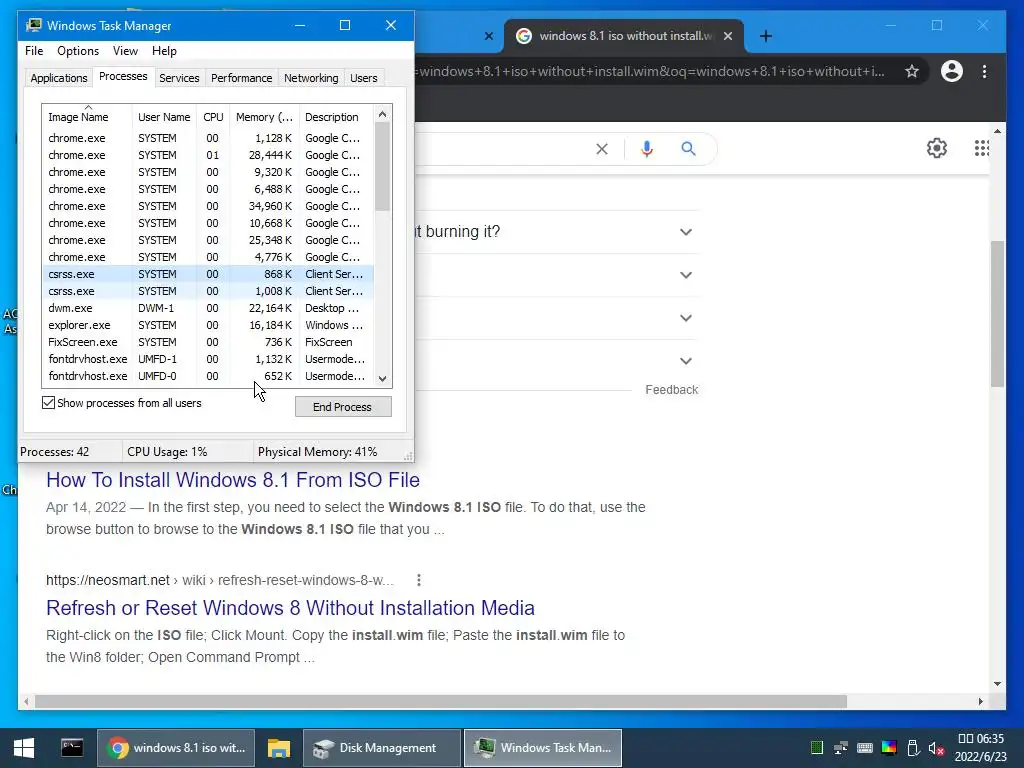Open the Chrome profile avatar icon

(x=952, y=71)
